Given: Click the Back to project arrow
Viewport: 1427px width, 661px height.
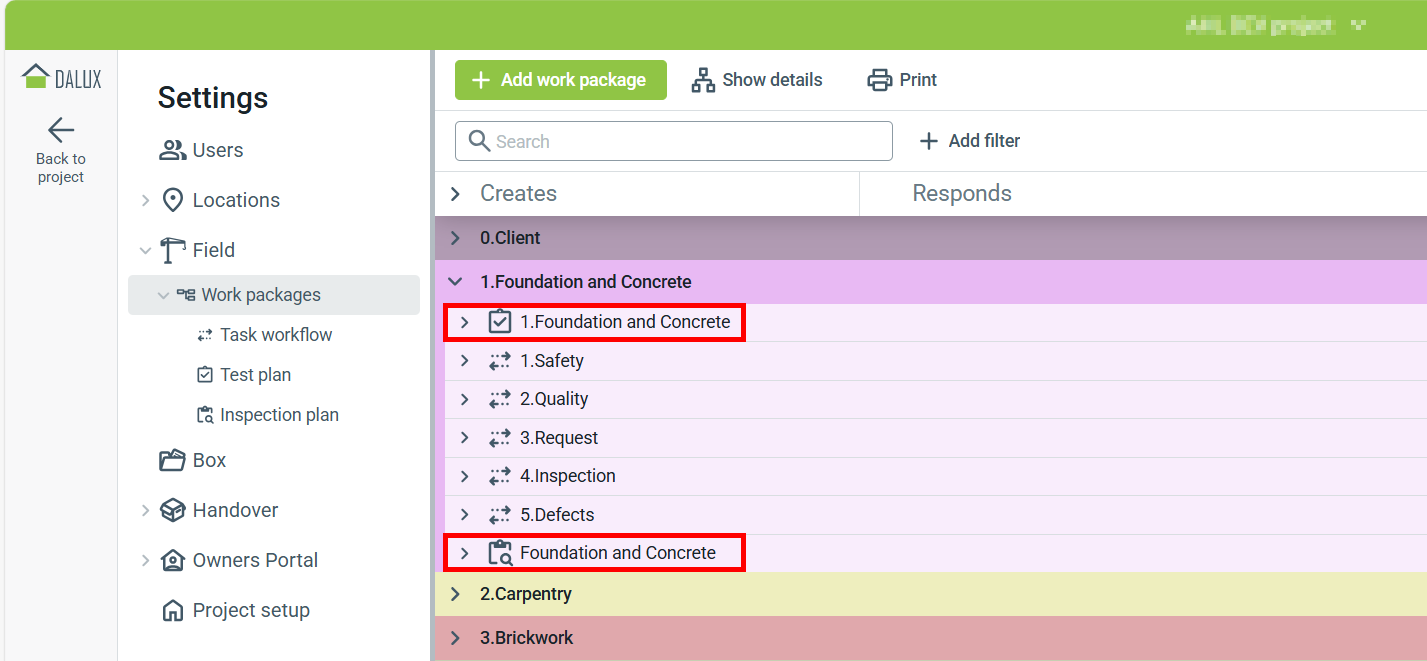Looking at the screenshot, I should [61, 130].
